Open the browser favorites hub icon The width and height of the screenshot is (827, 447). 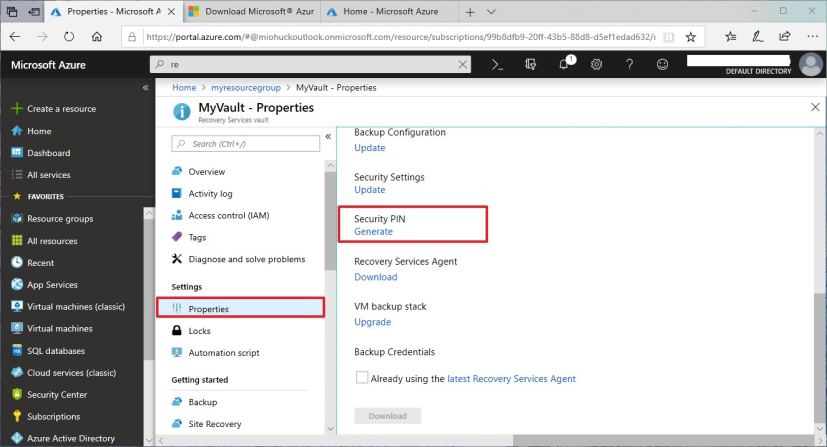[730, 36]
